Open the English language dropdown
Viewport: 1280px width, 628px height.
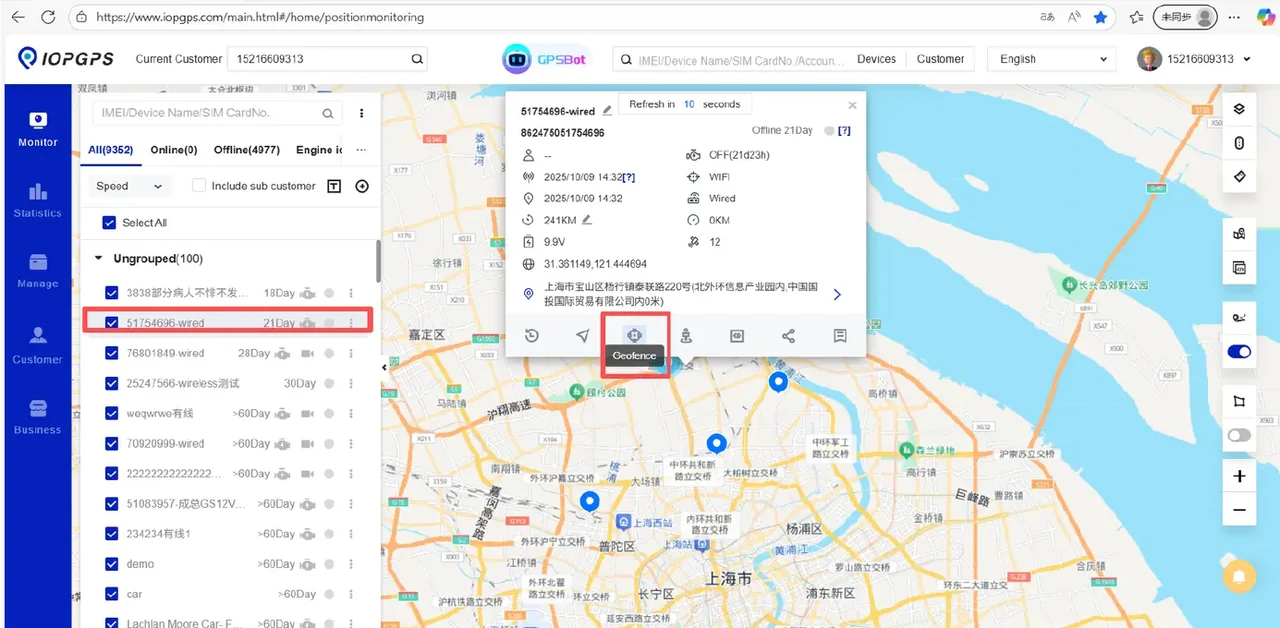(1051, 59)
